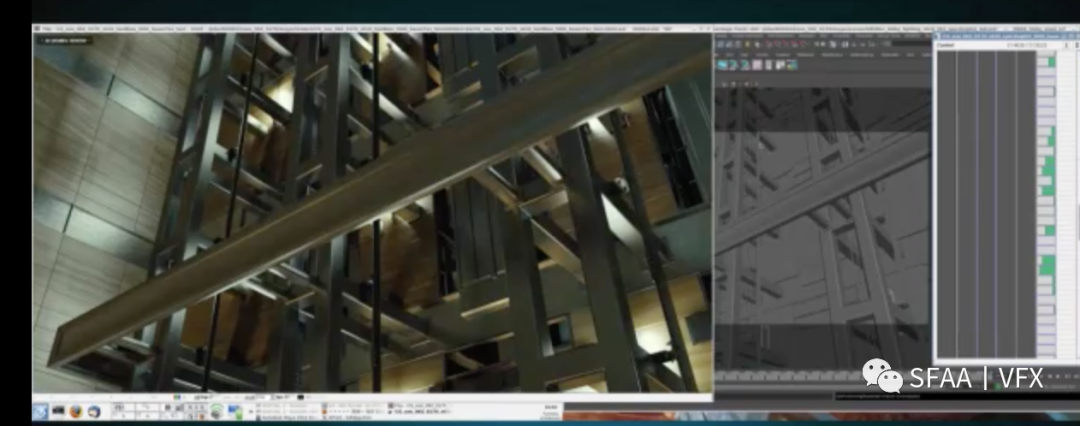This screenshot has width=1080, height=426.
Task: Click on the Maya time slider
Action: 820,376
